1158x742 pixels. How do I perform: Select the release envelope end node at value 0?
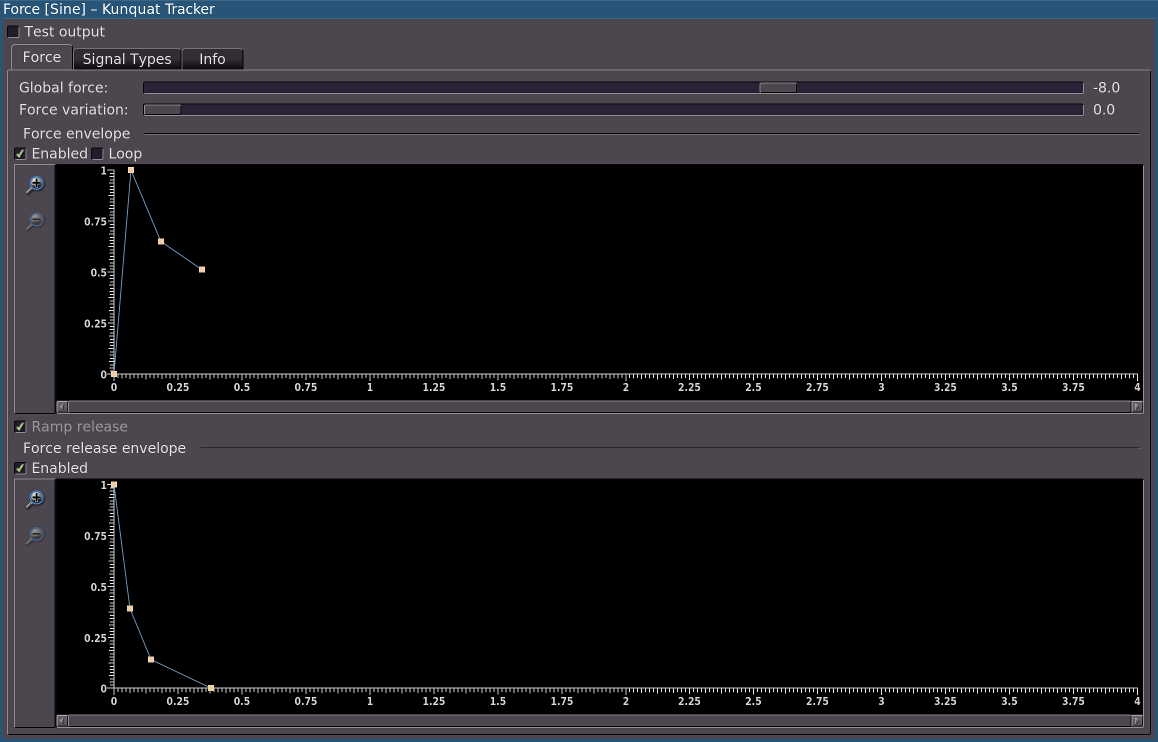tap(210, 688)
